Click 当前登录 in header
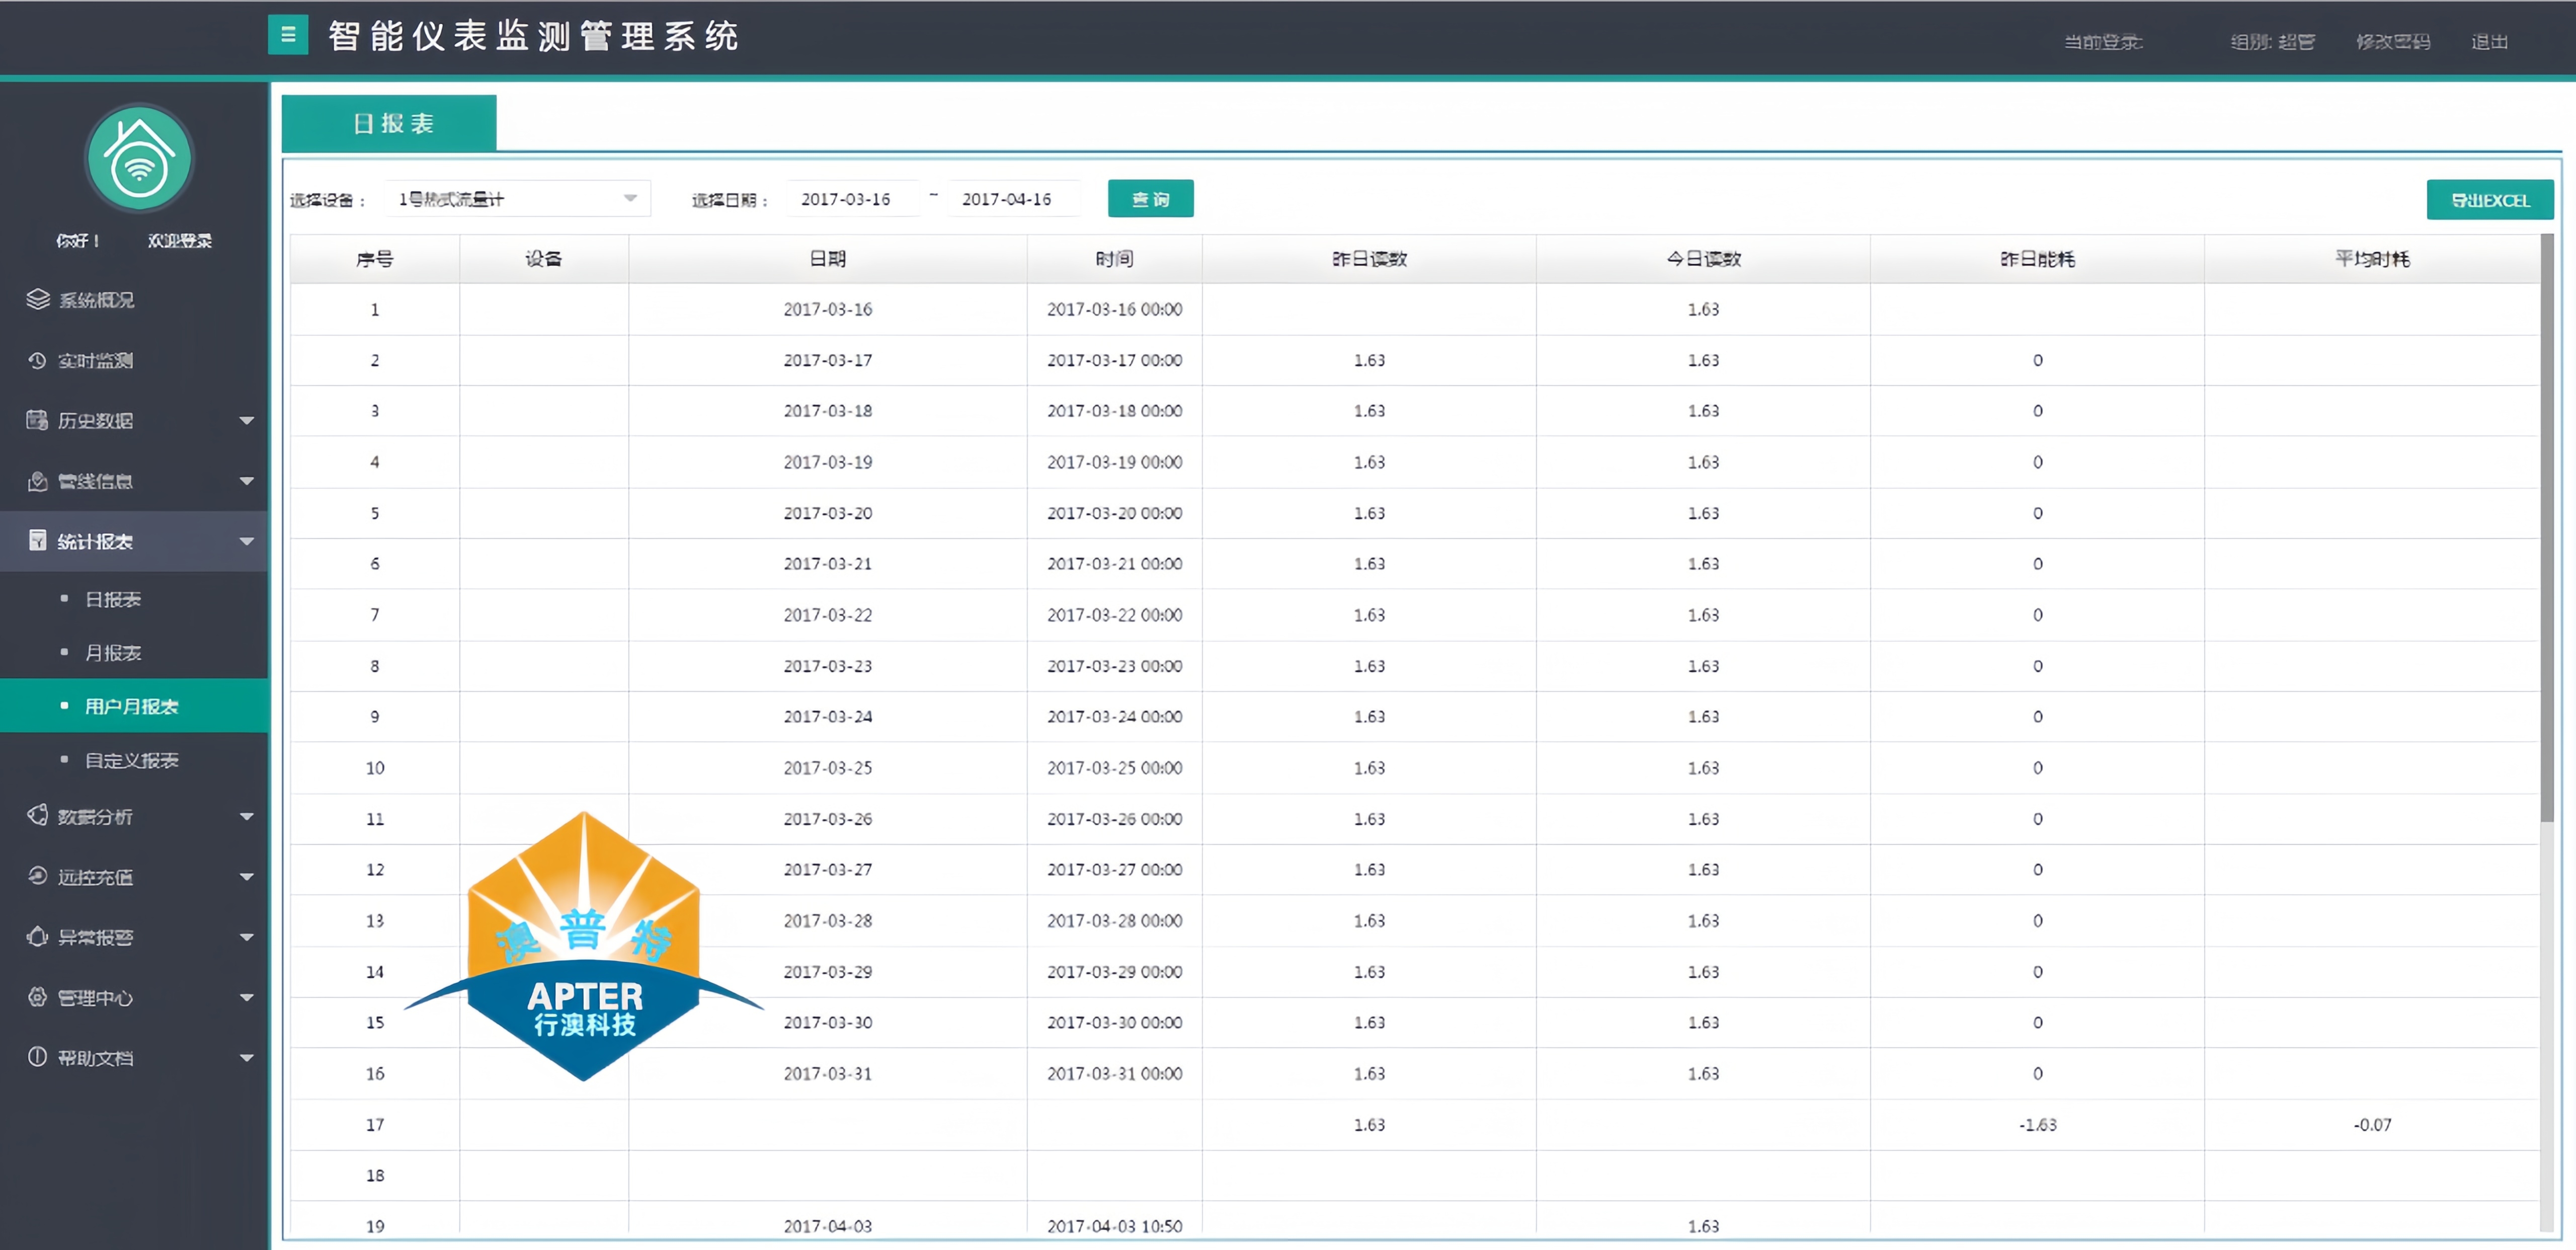 coord(2103,41)
